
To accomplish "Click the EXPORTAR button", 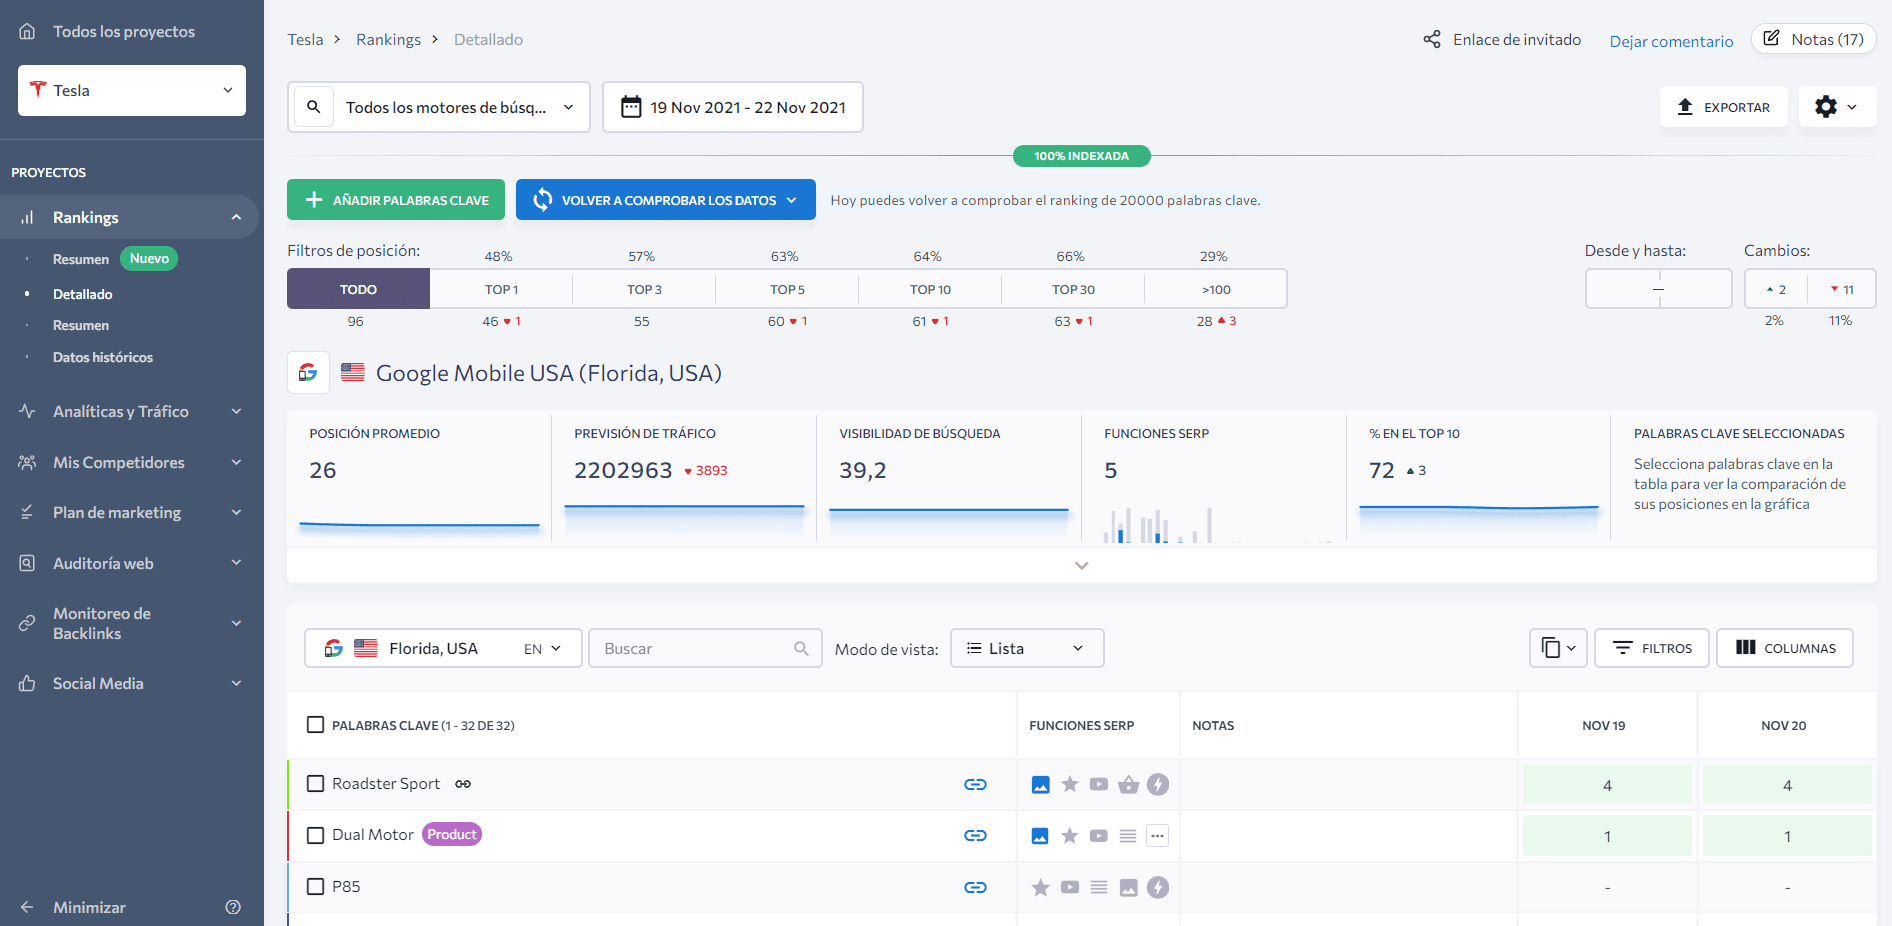I will tap(1724, 107).
